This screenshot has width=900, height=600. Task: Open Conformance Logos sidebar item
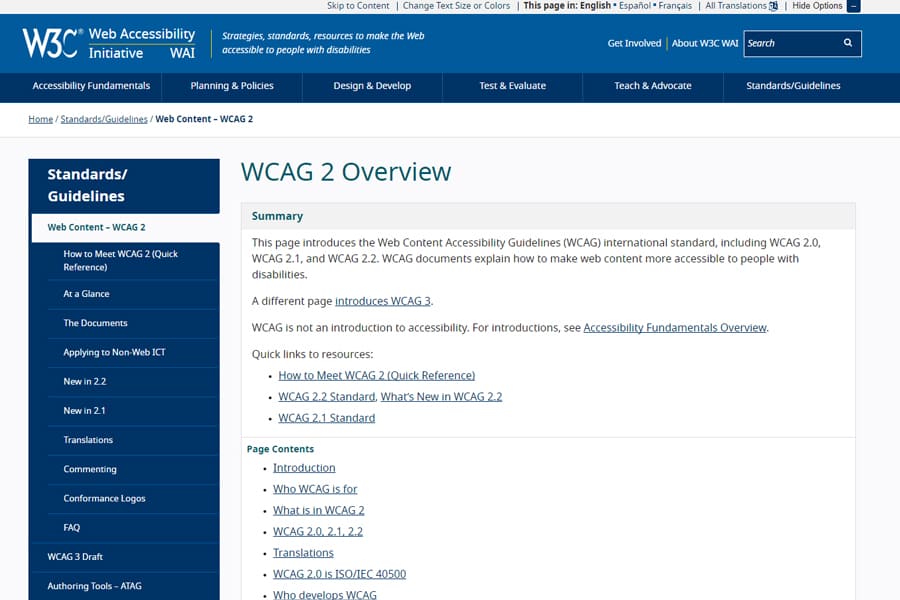133,499
